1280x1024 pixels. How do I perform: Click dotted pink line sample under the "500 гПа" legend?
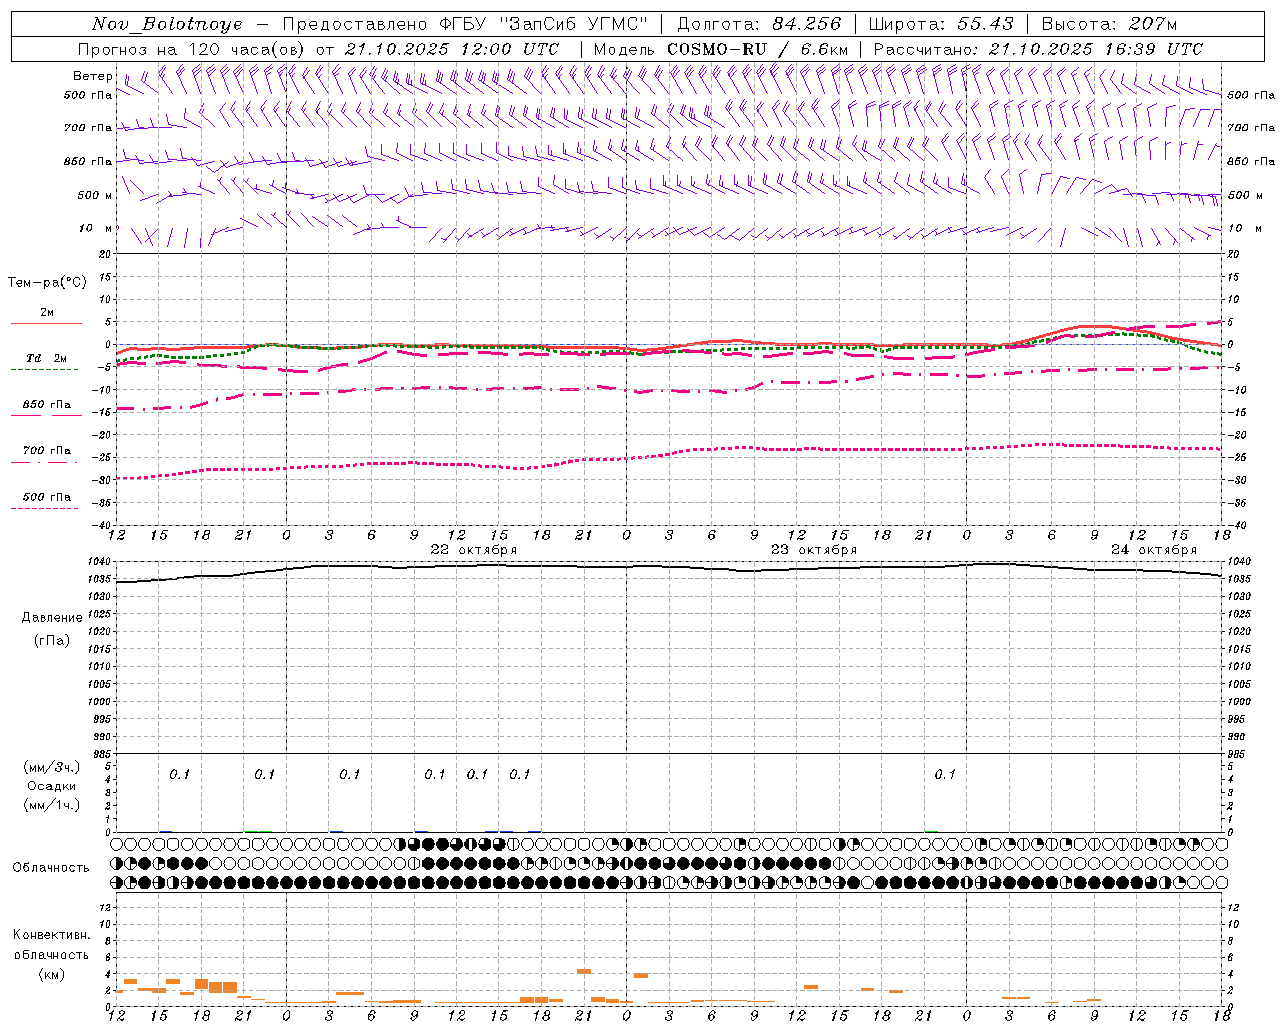pos(44,508)
